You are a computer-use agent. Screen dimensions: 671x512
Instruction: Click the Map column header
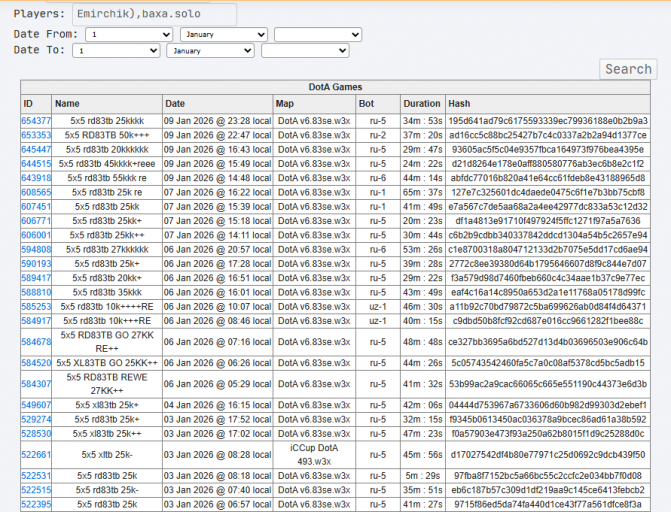click(x=314, y=104)
